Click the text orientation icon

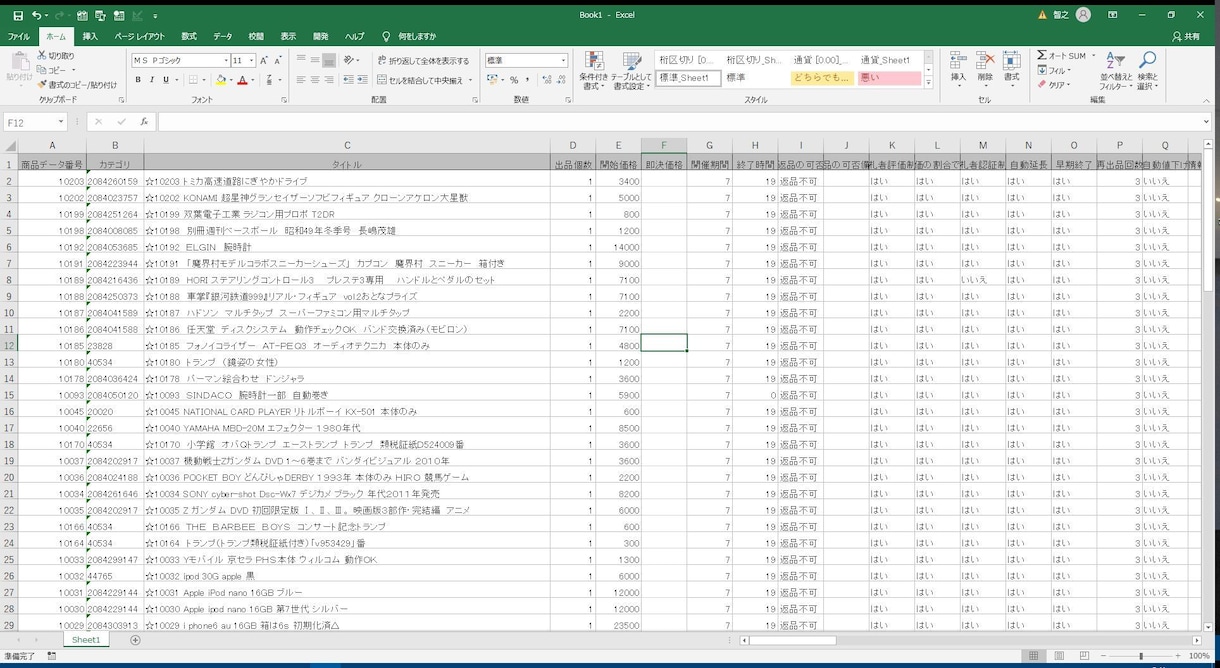pos(350,60)
